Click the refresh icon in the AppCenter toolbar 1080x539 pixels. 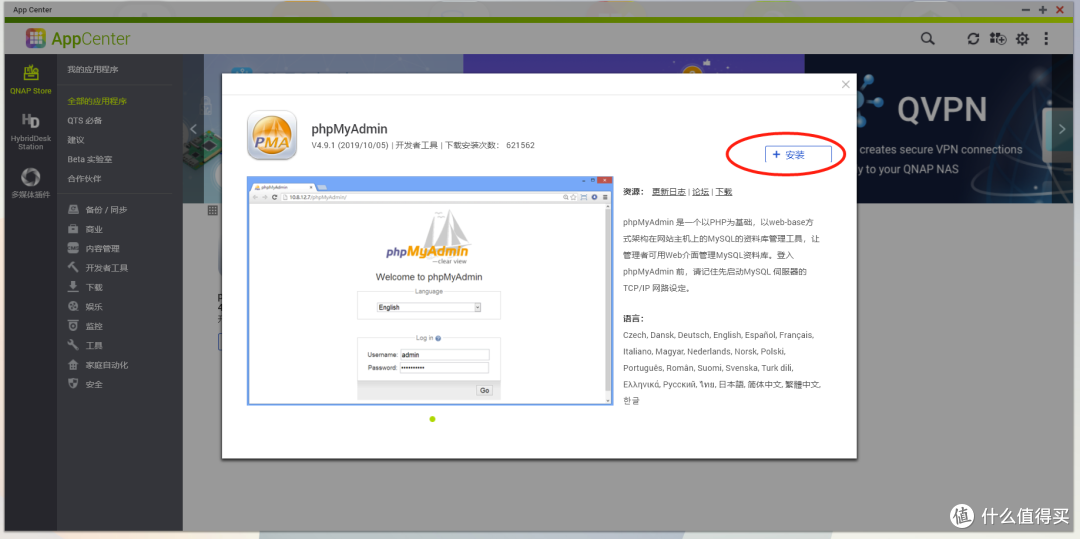[x=973, y=39]
